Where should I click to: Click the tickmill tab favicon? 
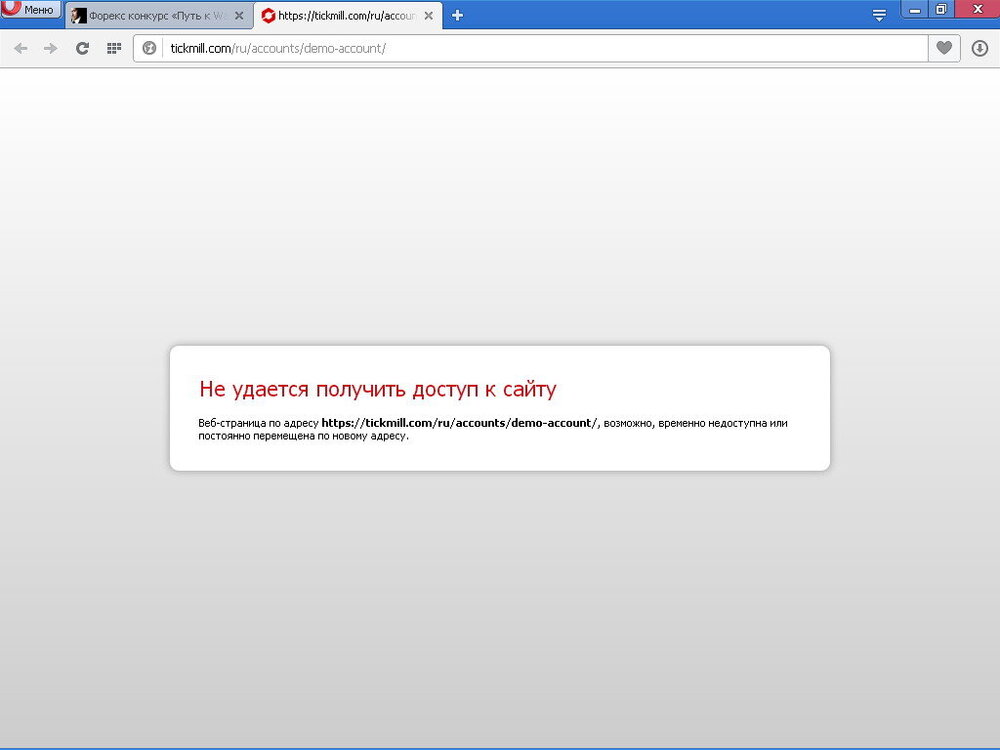[x=268, y=15]
